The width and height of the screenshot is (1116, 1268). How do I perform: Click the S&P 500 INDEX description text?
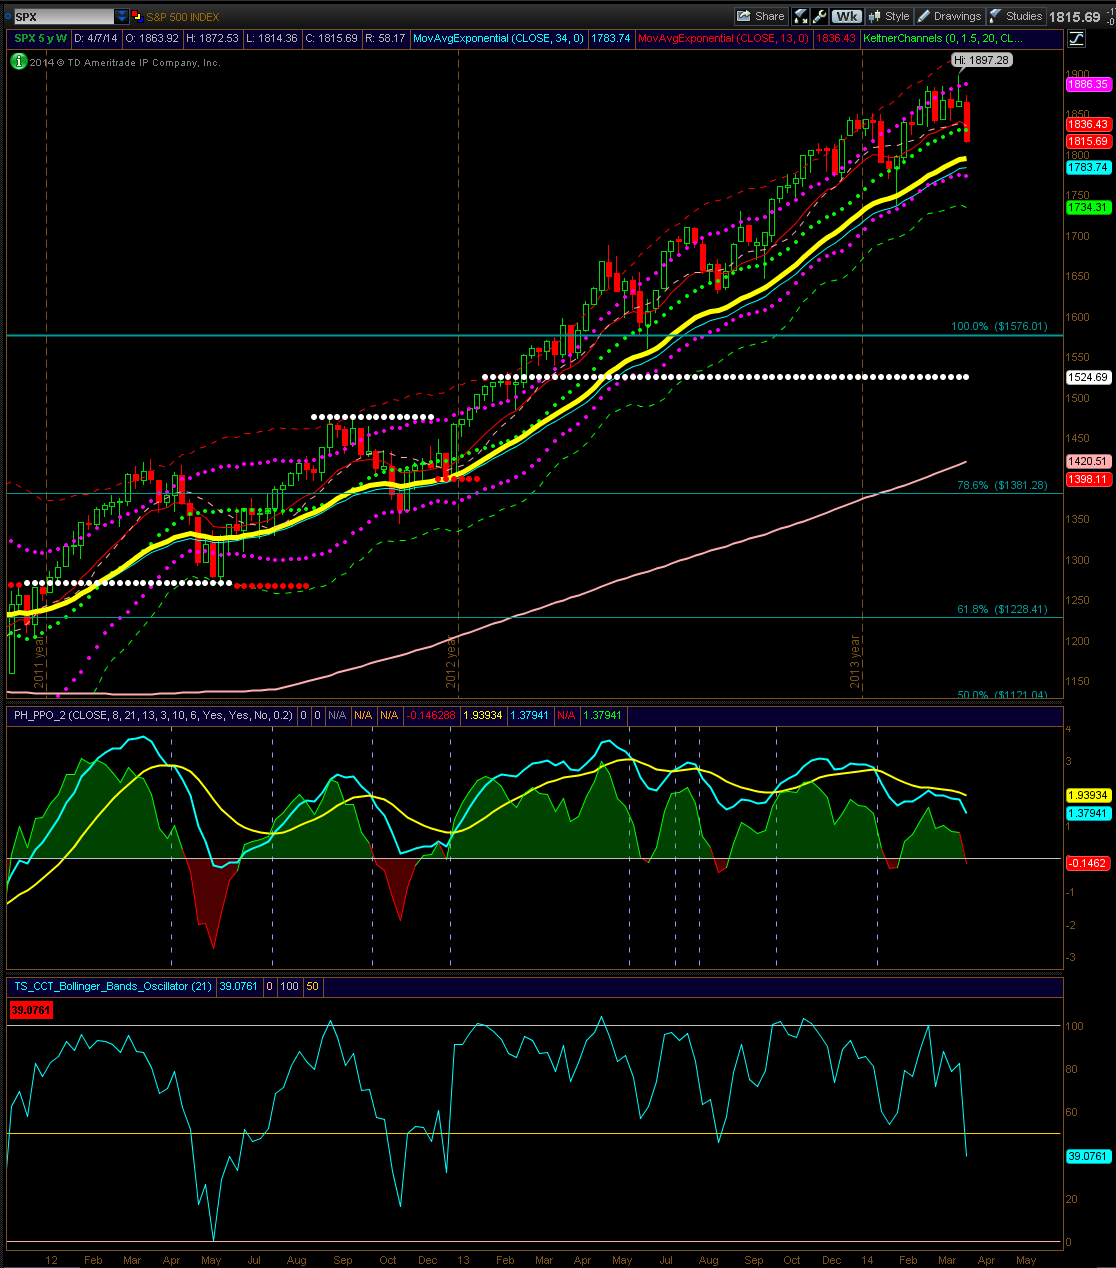tap(182, 17)
